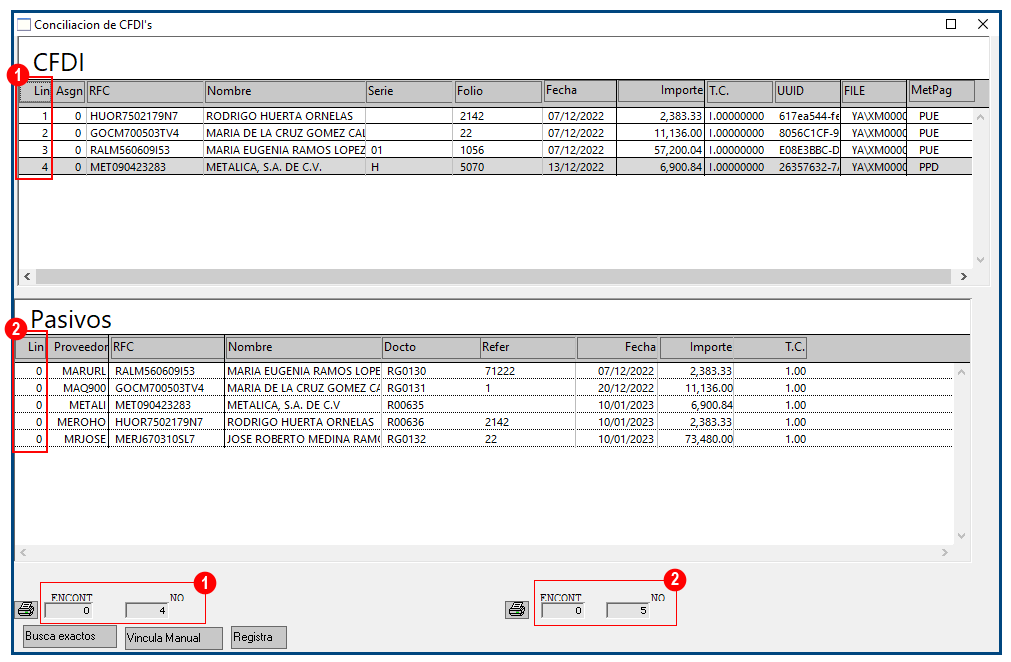Viewport: 1011px width, 662px height.
Task: Click the Docto column header in Pasivos
Action: [x=429, y=348]
